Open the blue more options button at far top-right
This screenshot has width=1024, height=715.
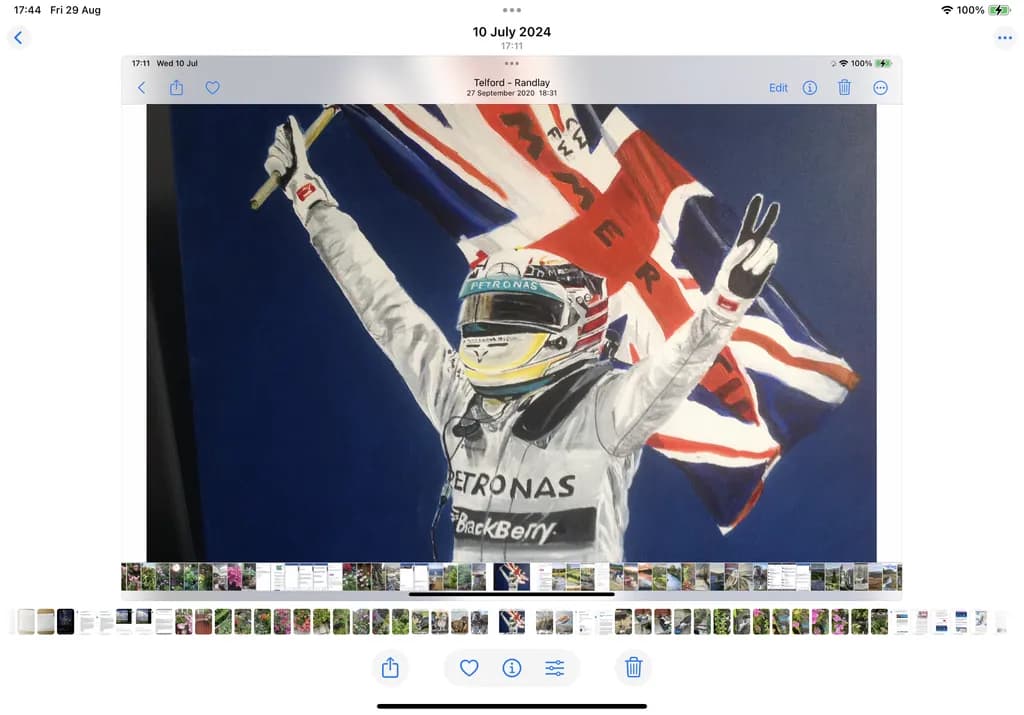click(x=1004, y=38)
